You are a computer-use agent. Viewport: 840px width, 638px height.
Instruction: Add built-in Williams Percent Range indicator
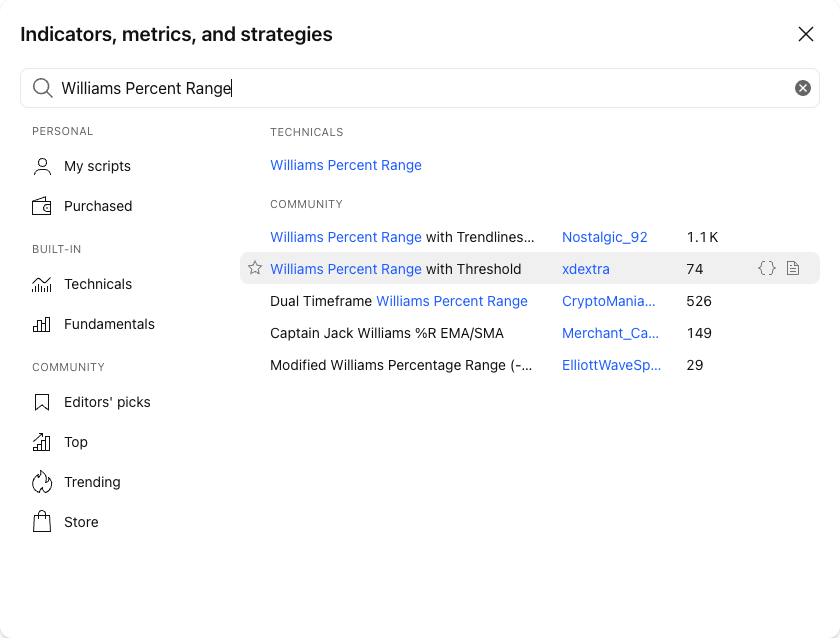tap(346, 165)
